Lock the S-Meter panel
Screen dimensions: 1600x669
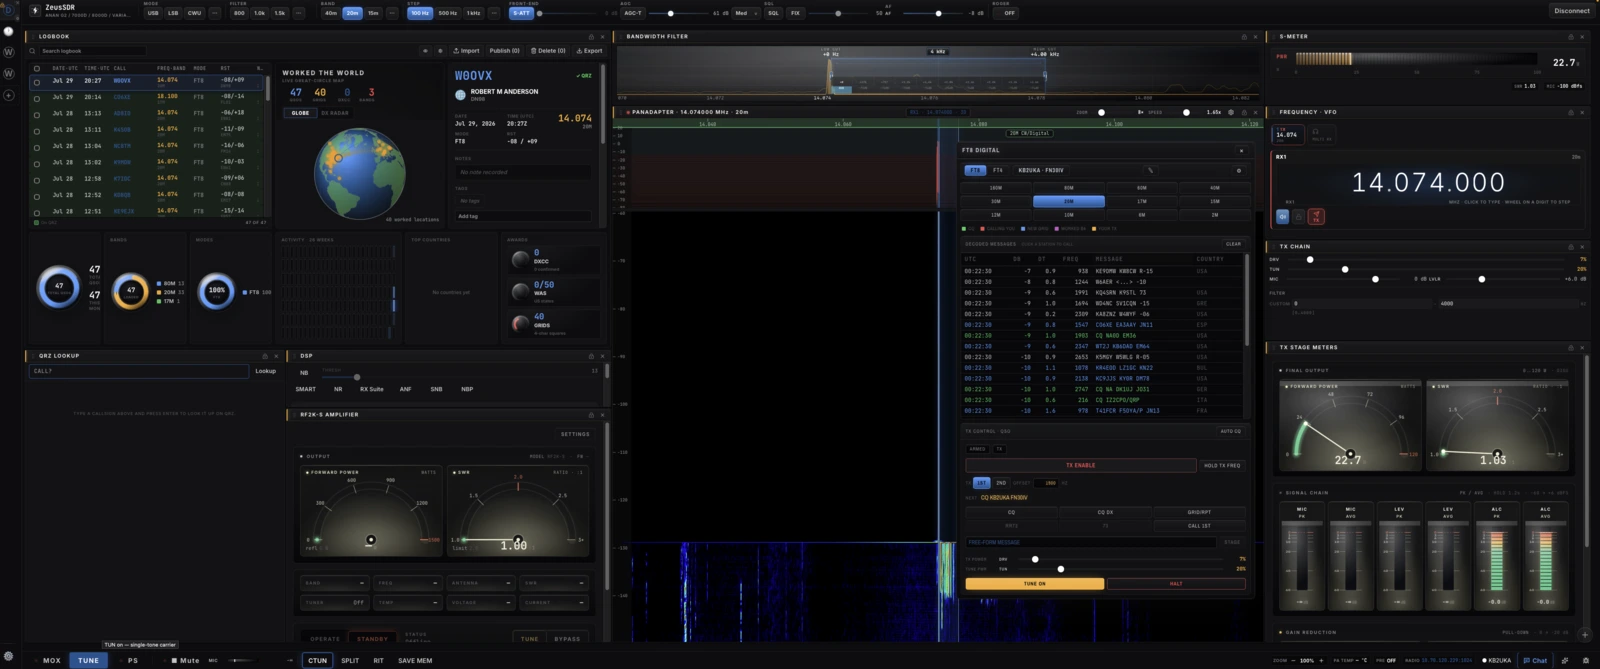[1570, 36]
